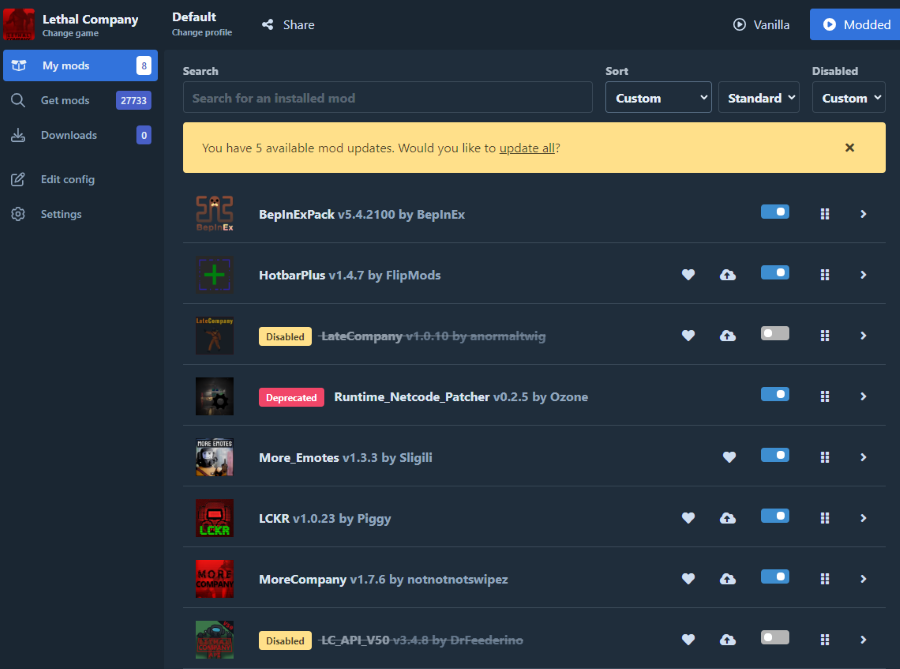Click the donate heart icon for LateCompany
This screenshot has height=669, width=900.
688,336
